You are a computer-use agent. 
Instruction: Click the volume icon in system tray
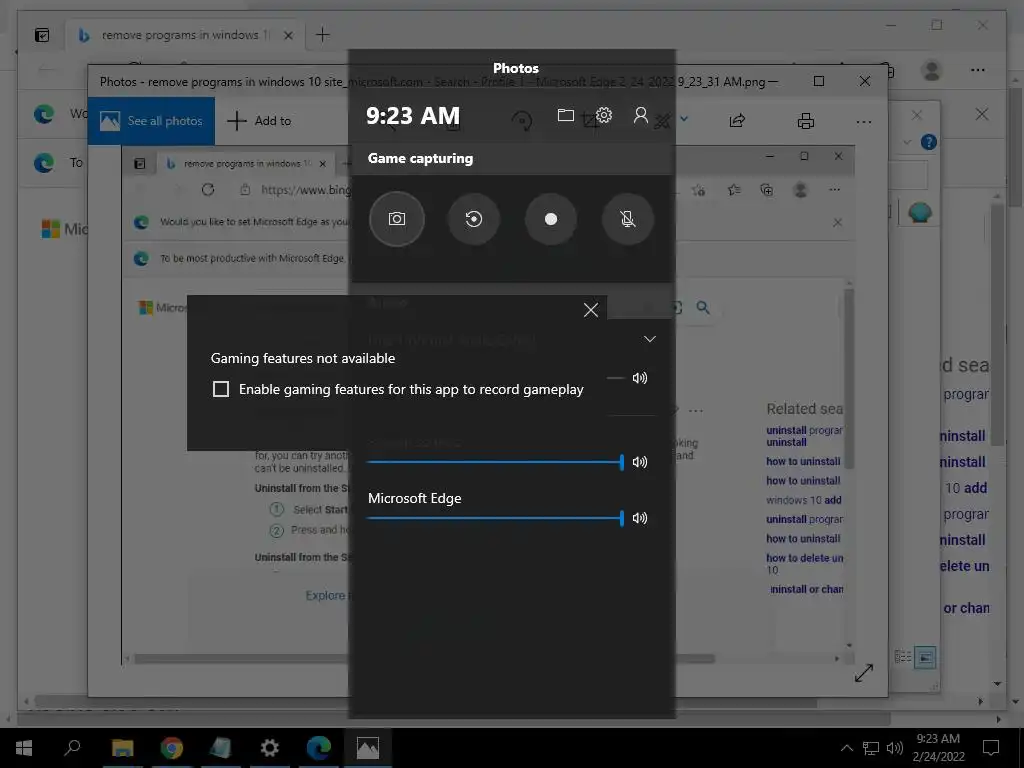click(x=894, y=748)
